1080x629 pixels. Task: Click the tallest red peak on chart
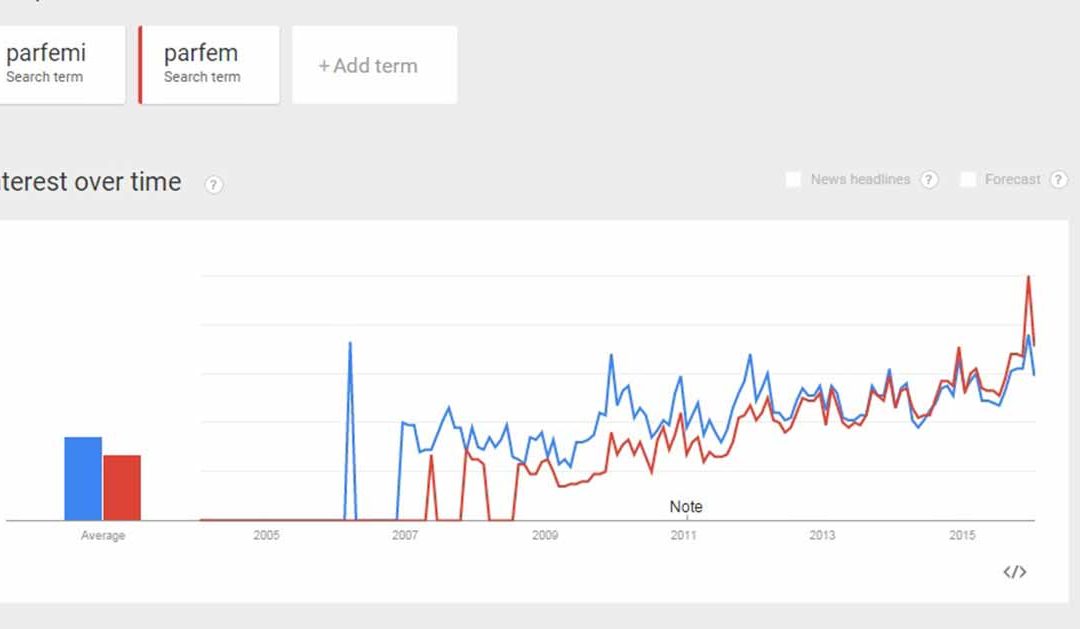pos(1029,277)
